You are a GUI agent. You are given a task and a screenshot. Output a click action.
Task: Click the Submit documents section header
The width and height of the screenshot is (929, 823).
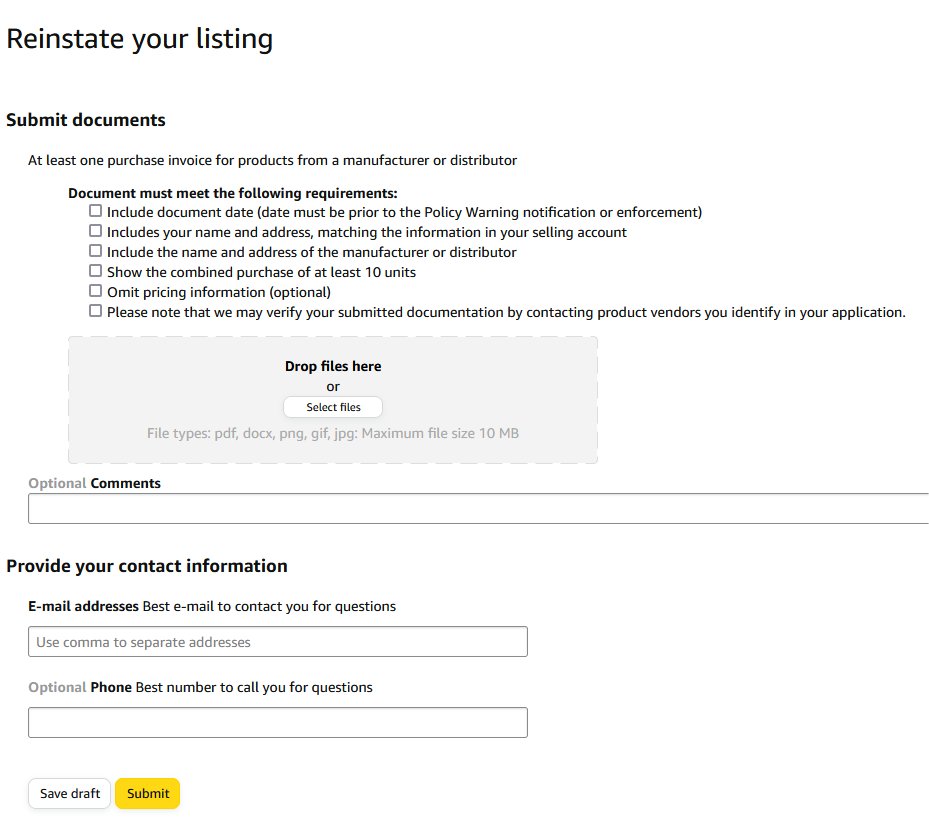click(86, 119)
